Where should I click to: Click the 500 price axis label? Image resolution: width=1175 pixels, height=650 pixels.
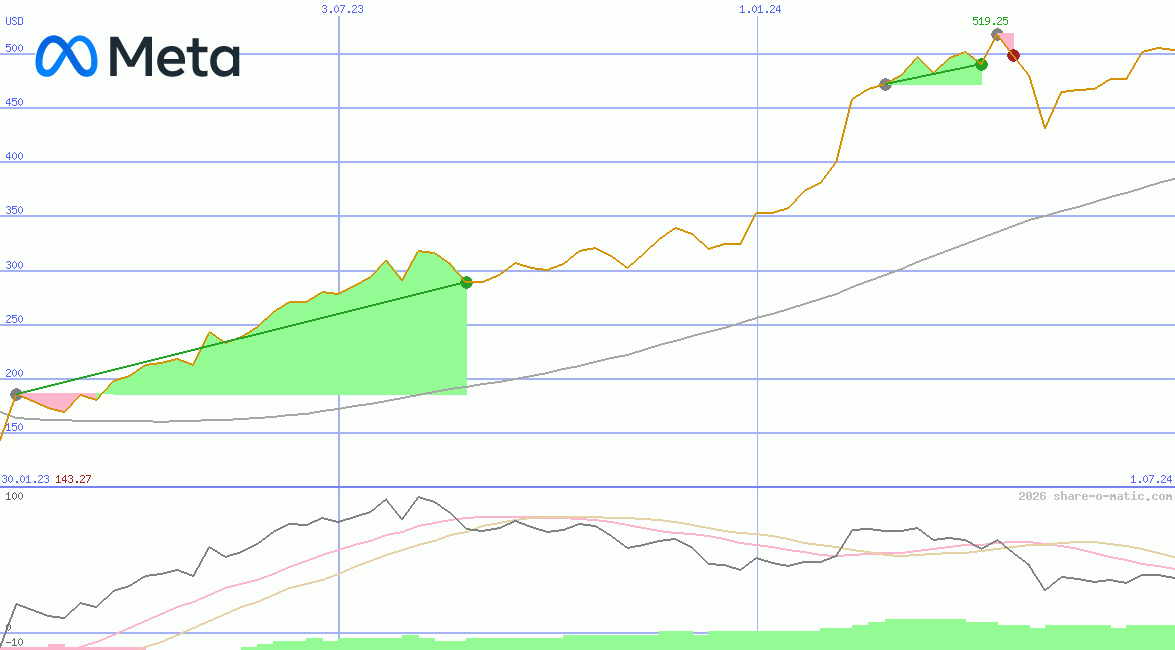(x=14, y=48)
